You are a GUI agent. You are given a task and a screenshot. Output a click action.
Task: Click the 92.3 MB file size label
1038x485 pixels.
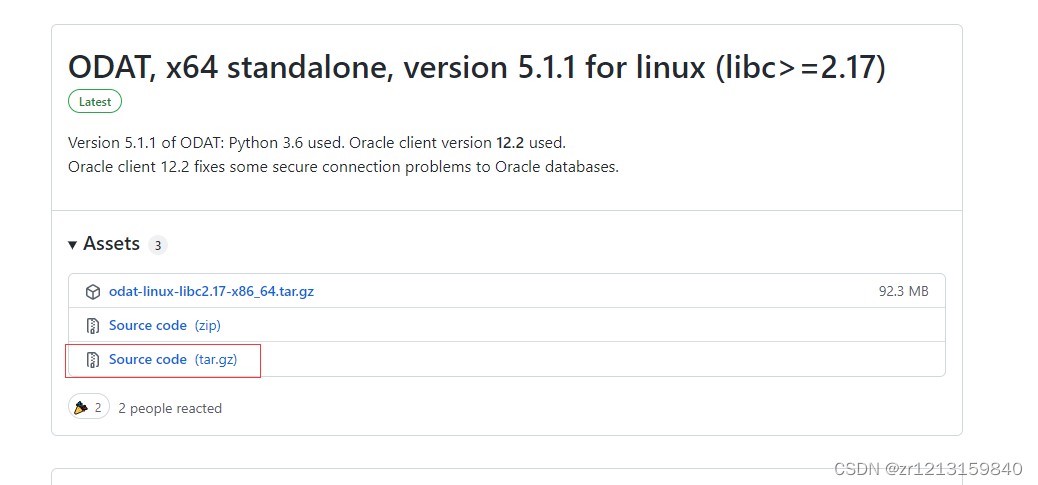904,291
